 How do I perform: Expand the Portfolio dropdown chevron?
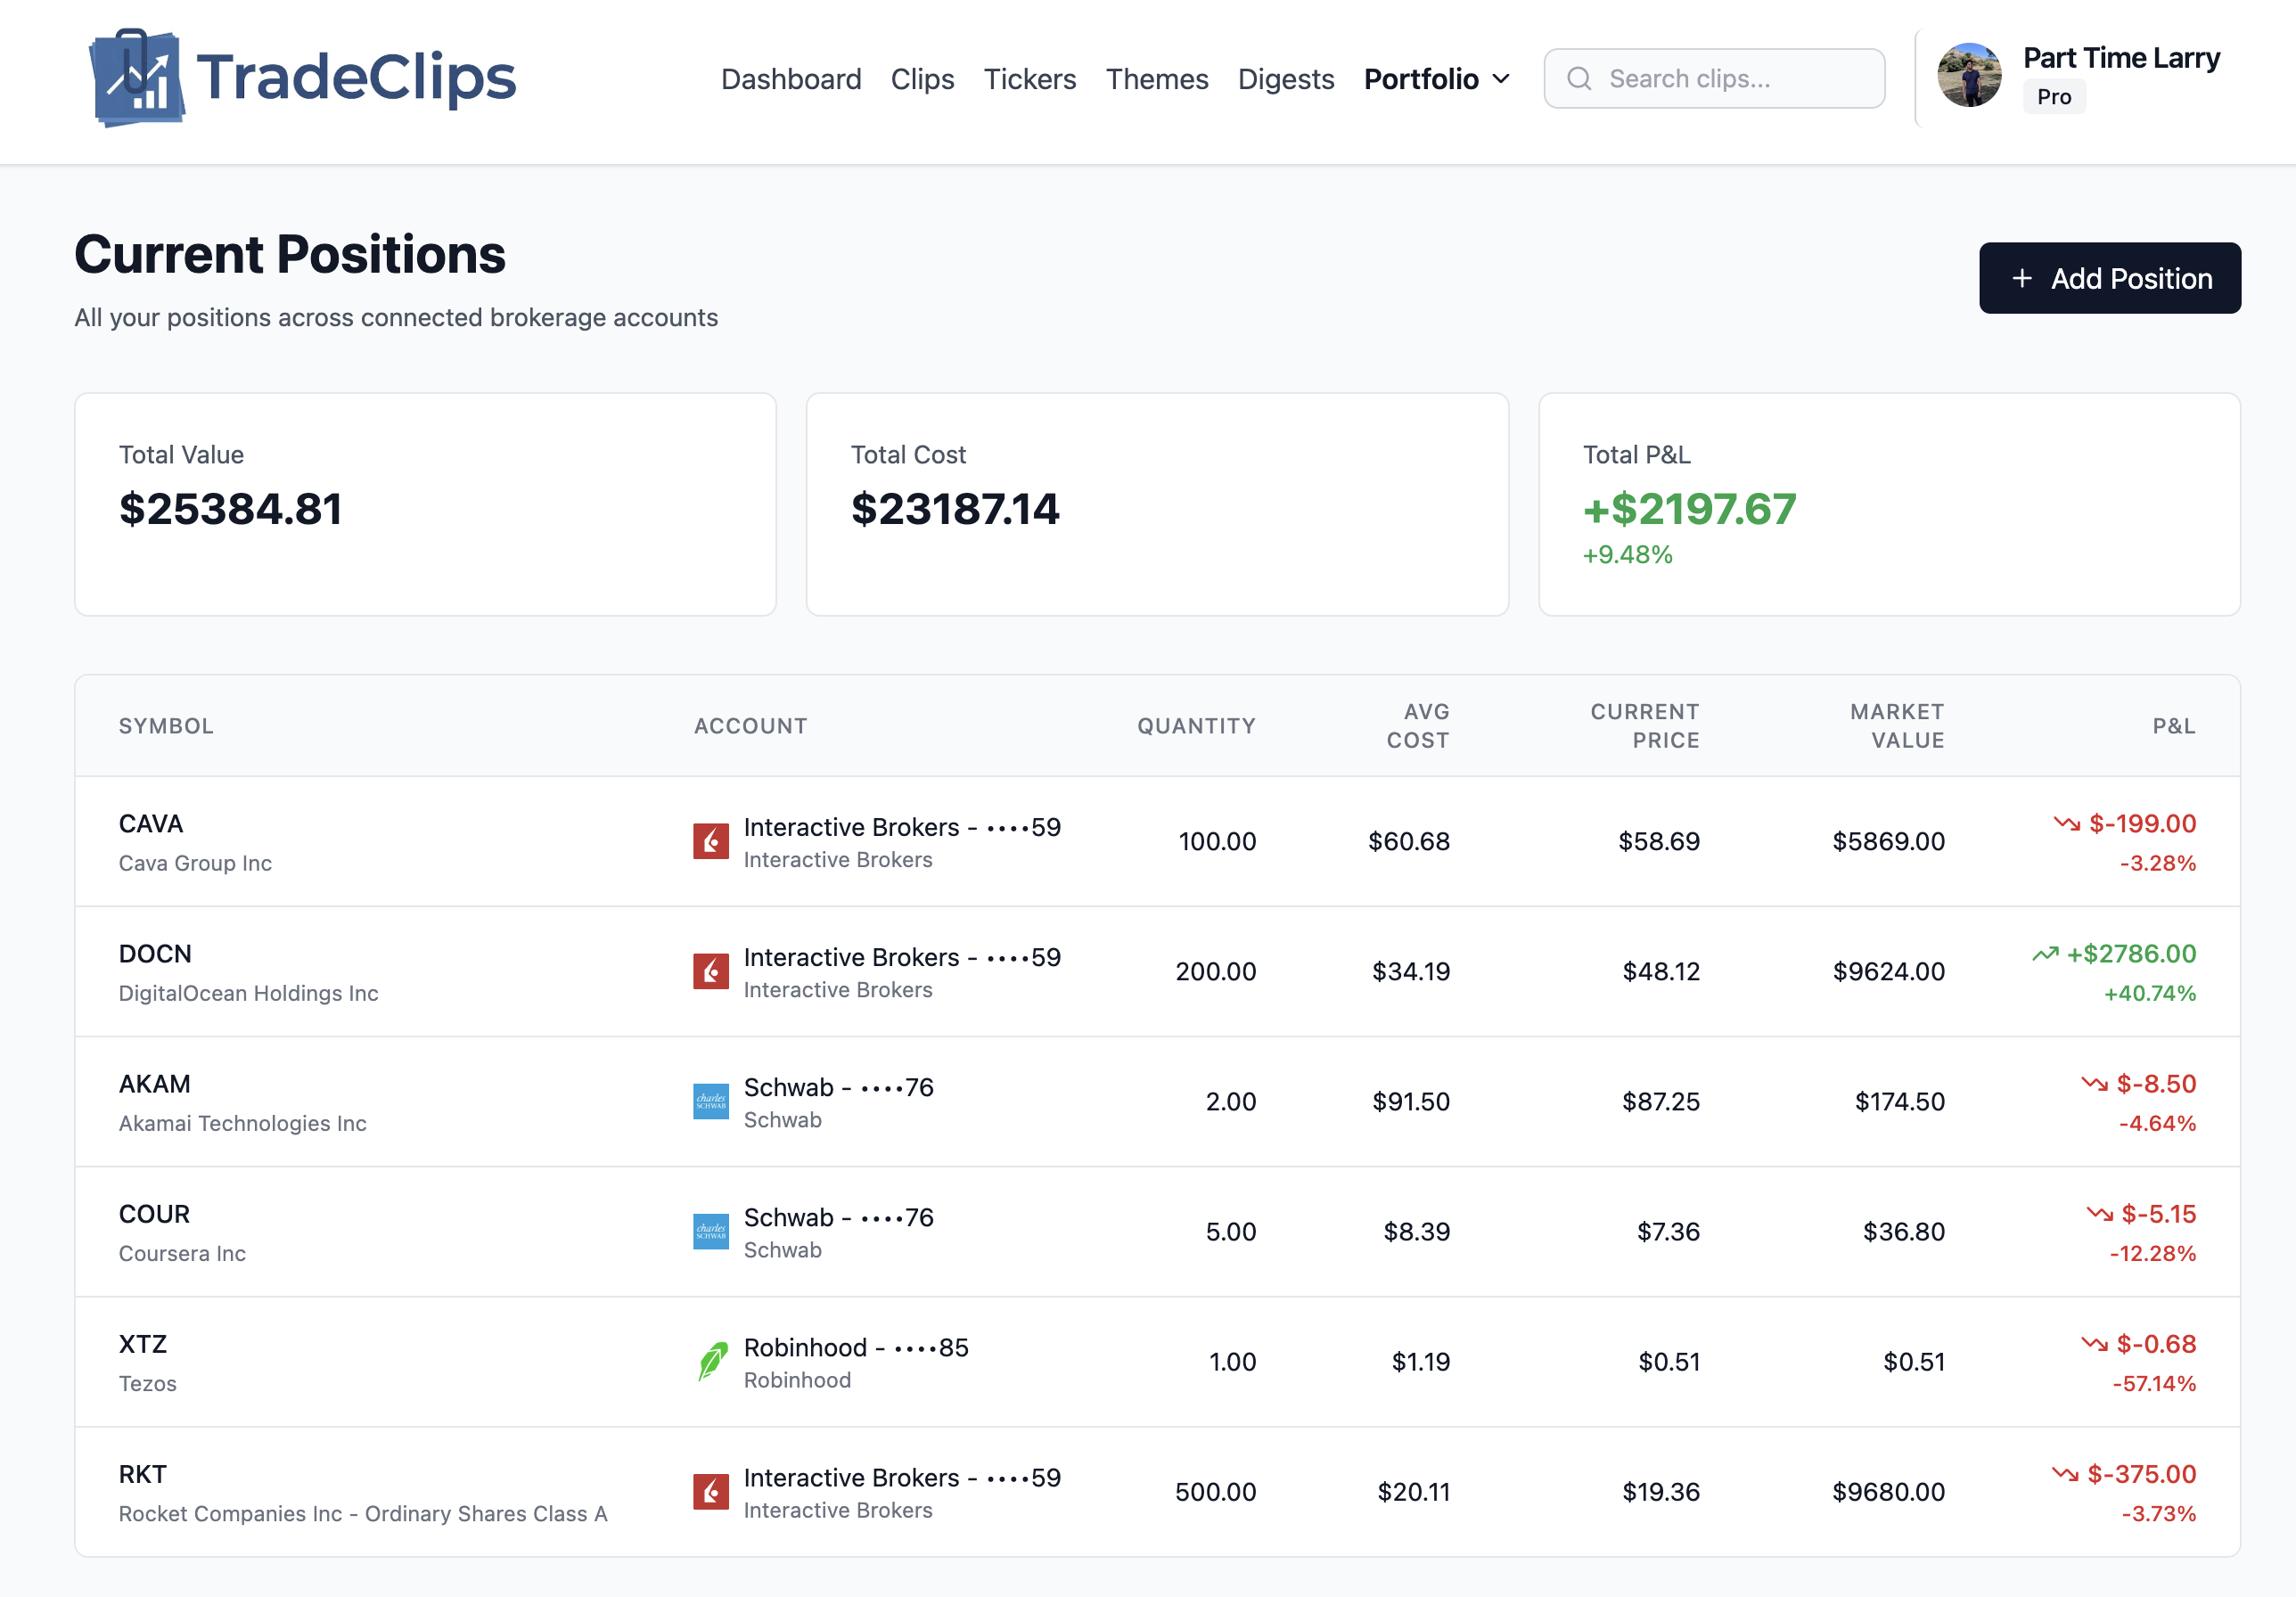click(1501, 79)
